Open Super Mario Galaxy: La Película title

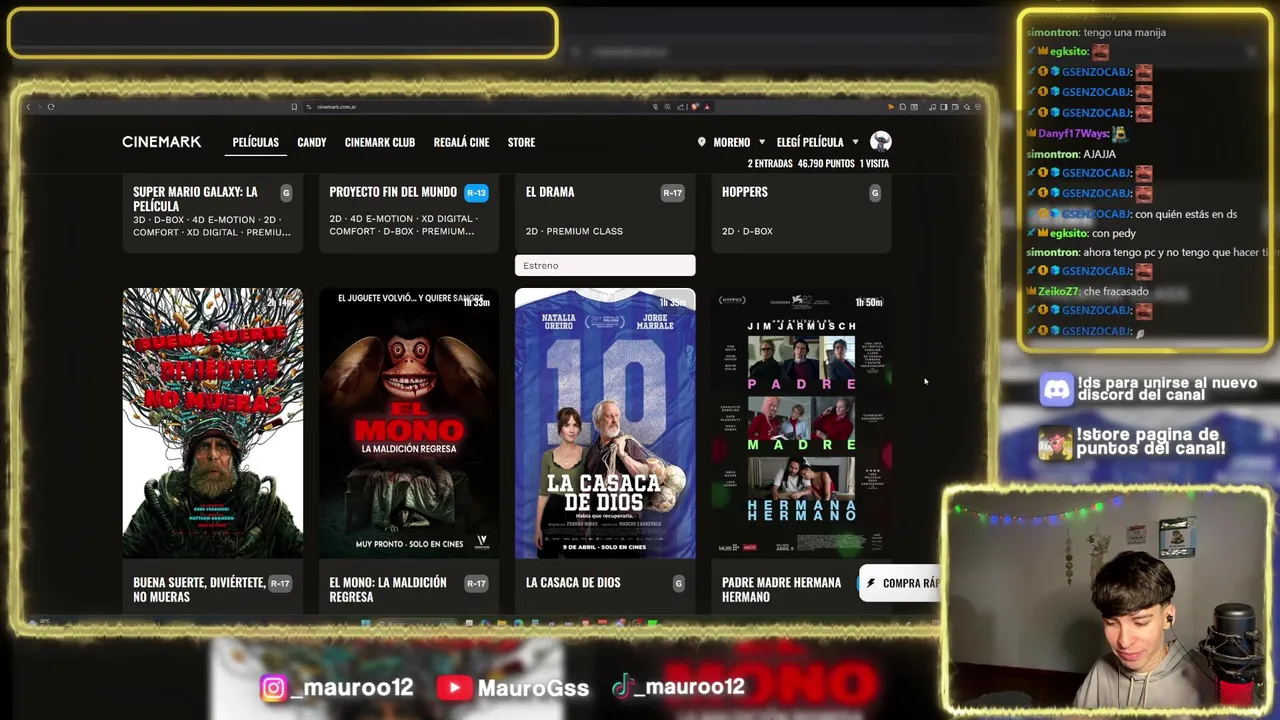coord(195,199)
